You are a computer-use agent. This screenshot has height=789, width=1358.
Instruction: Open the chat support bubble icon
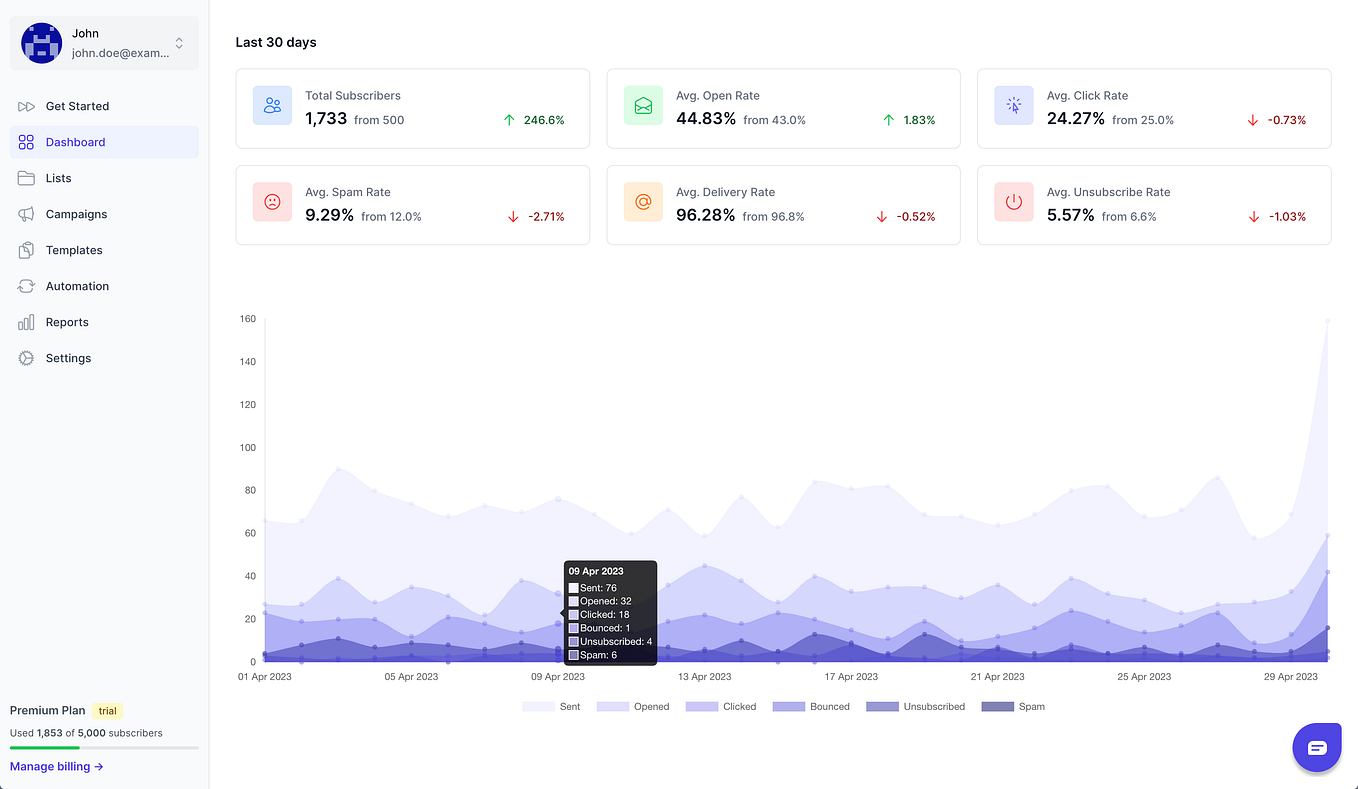1317,747
